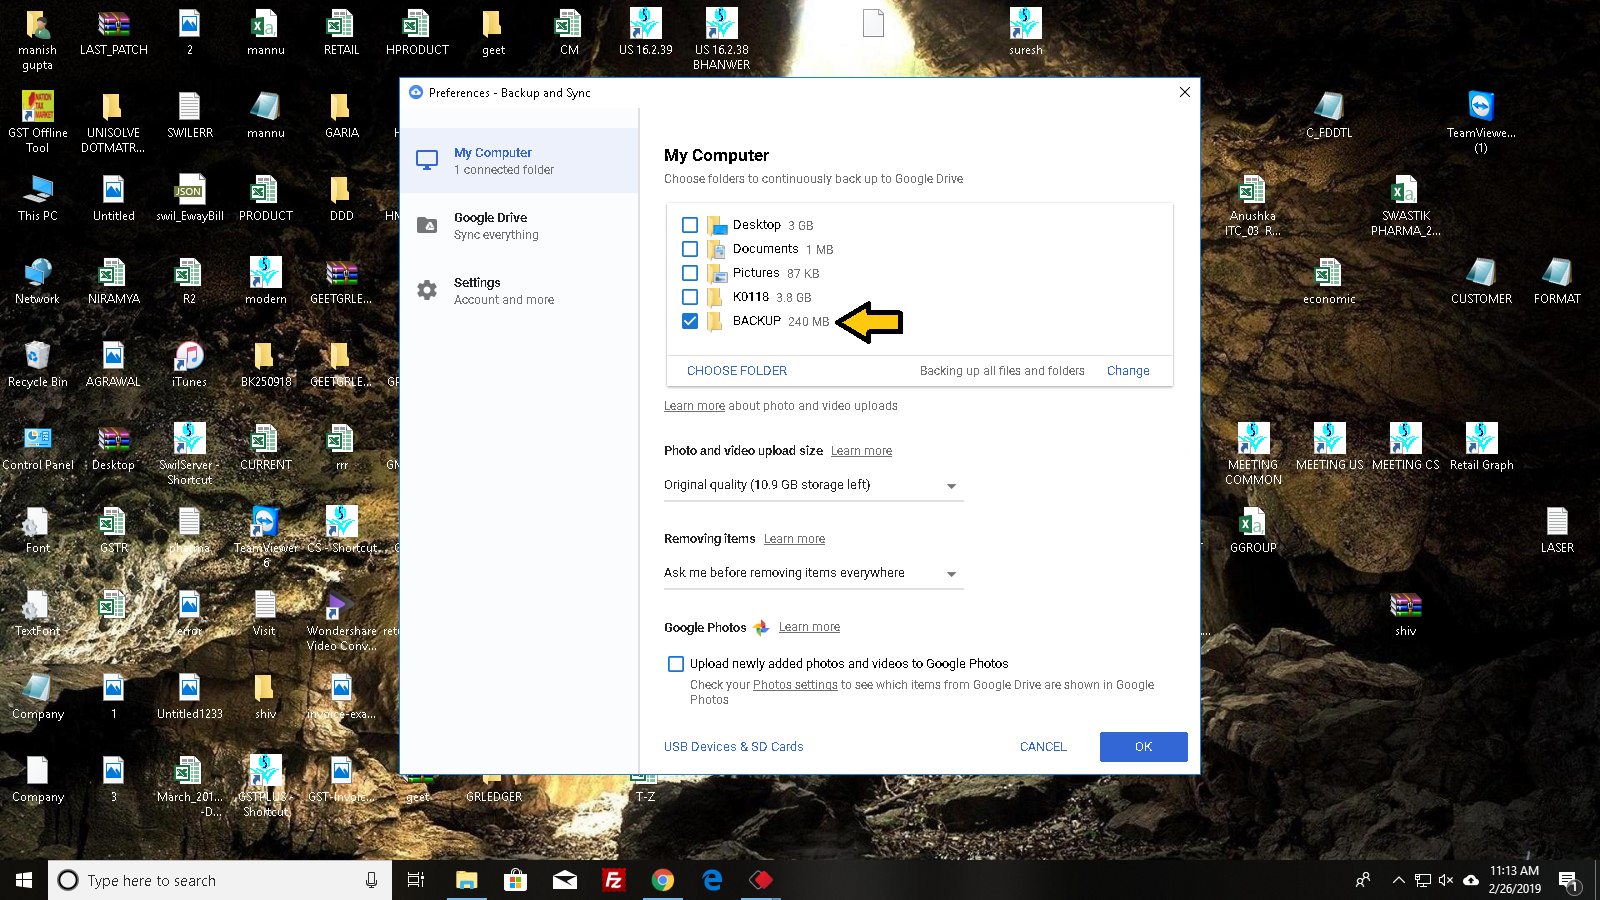Expand the photo upload size dropdown
1600x900 pixels.
pos(812,486)
